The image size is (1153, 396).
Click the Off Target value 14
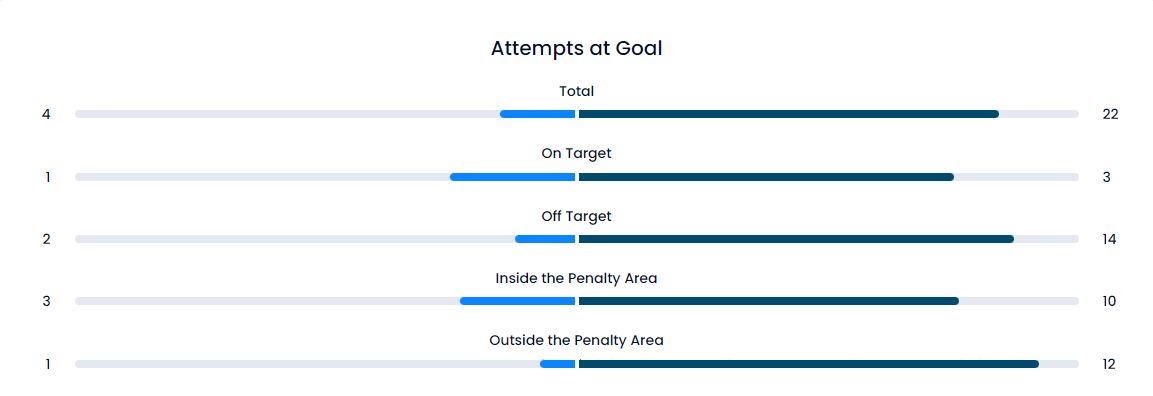pyautogui.click(x=1110, y=239)
